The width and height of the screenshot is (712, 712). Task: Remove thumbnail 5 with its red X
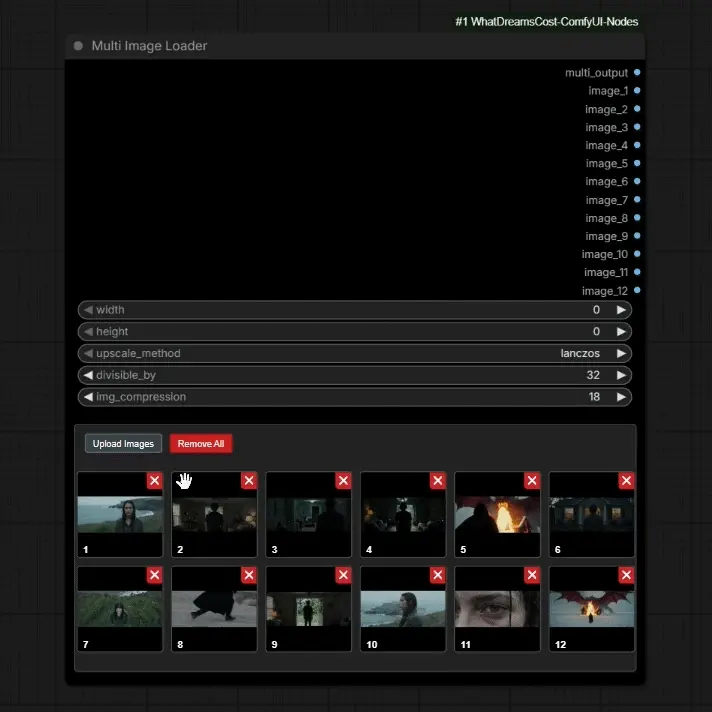tap(532, 480)
